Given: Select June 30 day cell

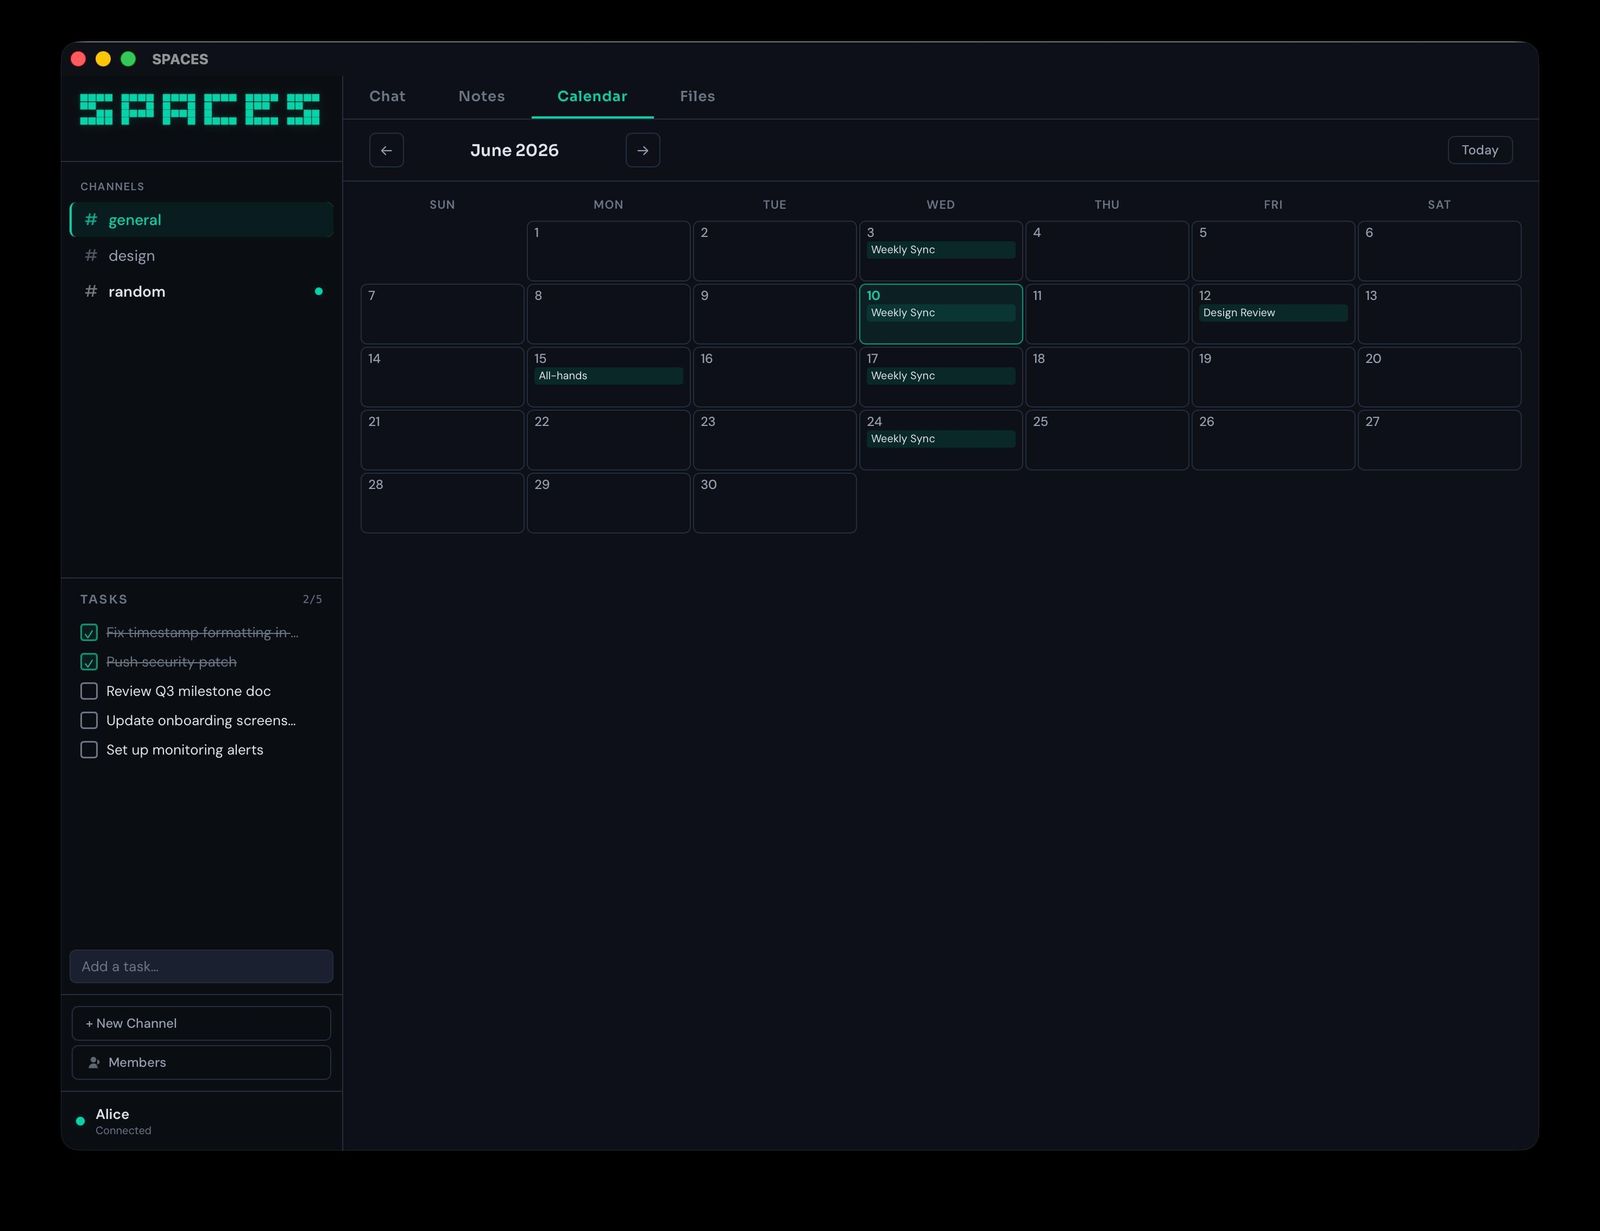Looking at the screenshot, I should point(775,503).
